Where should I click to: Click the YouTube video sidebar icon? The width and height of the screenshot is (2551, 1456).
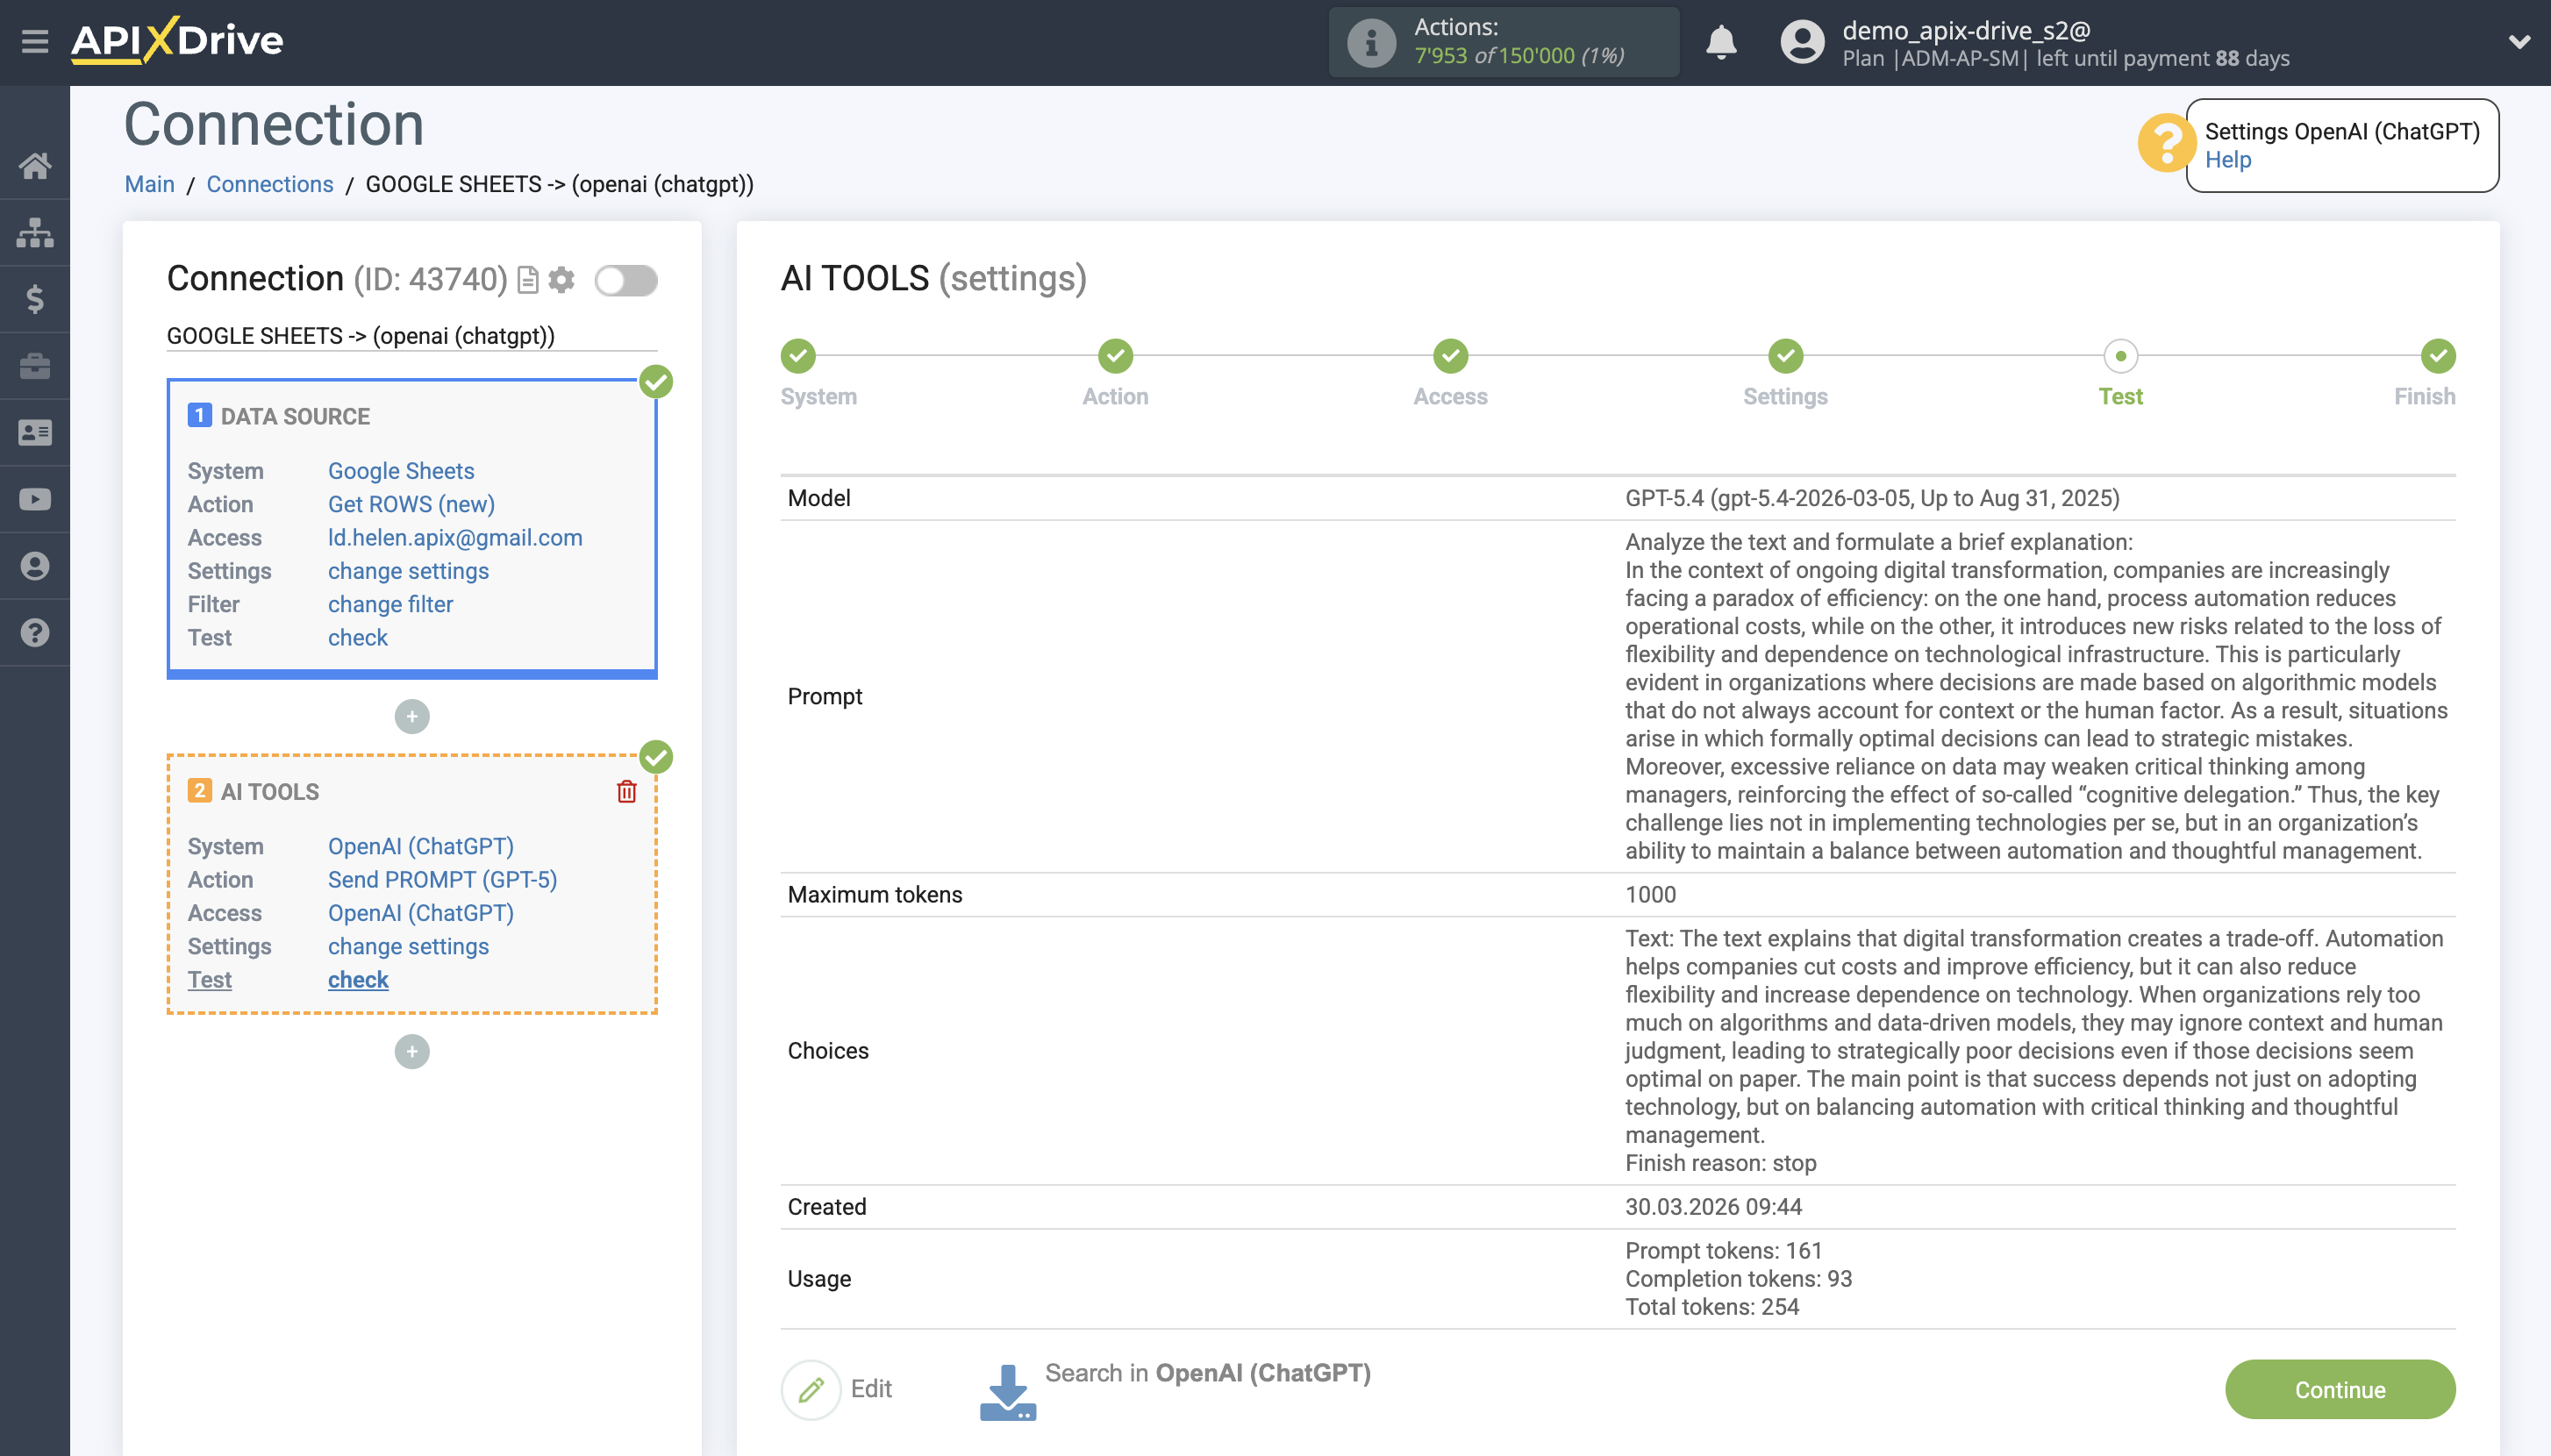[35, 499]
